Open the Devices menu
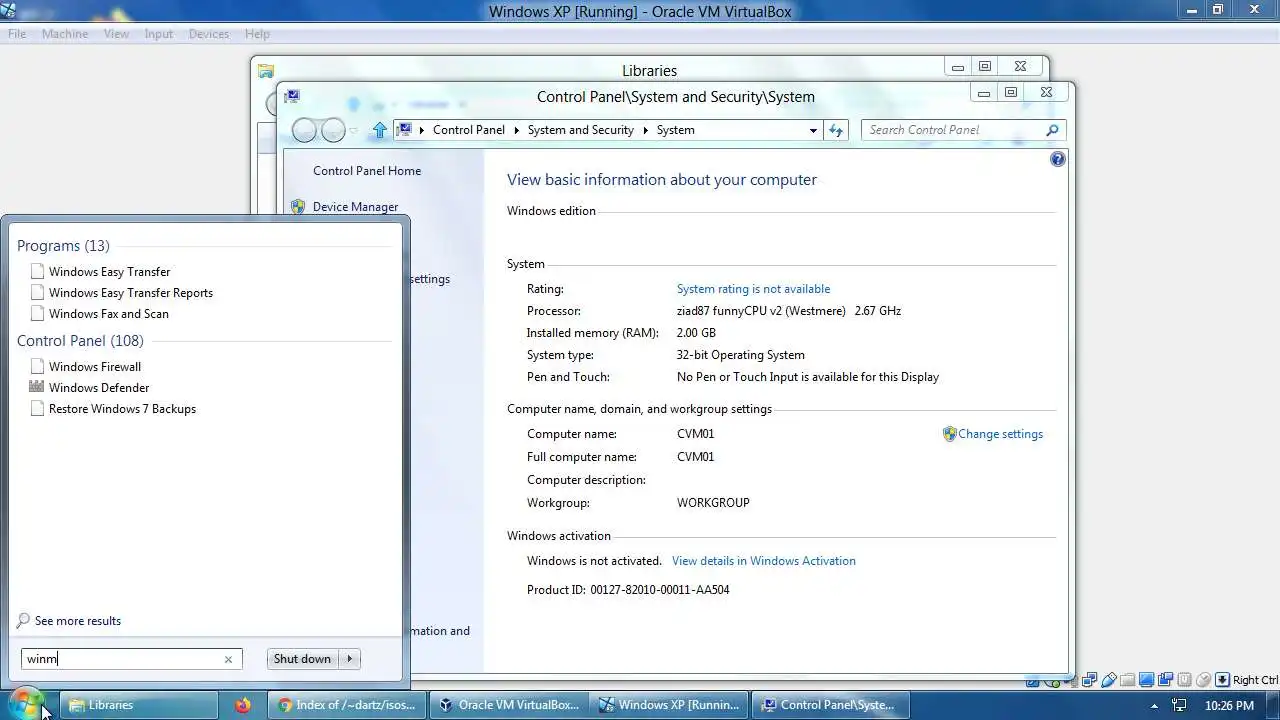This screenshot has height=720, width=1280. tap(209, 34)
